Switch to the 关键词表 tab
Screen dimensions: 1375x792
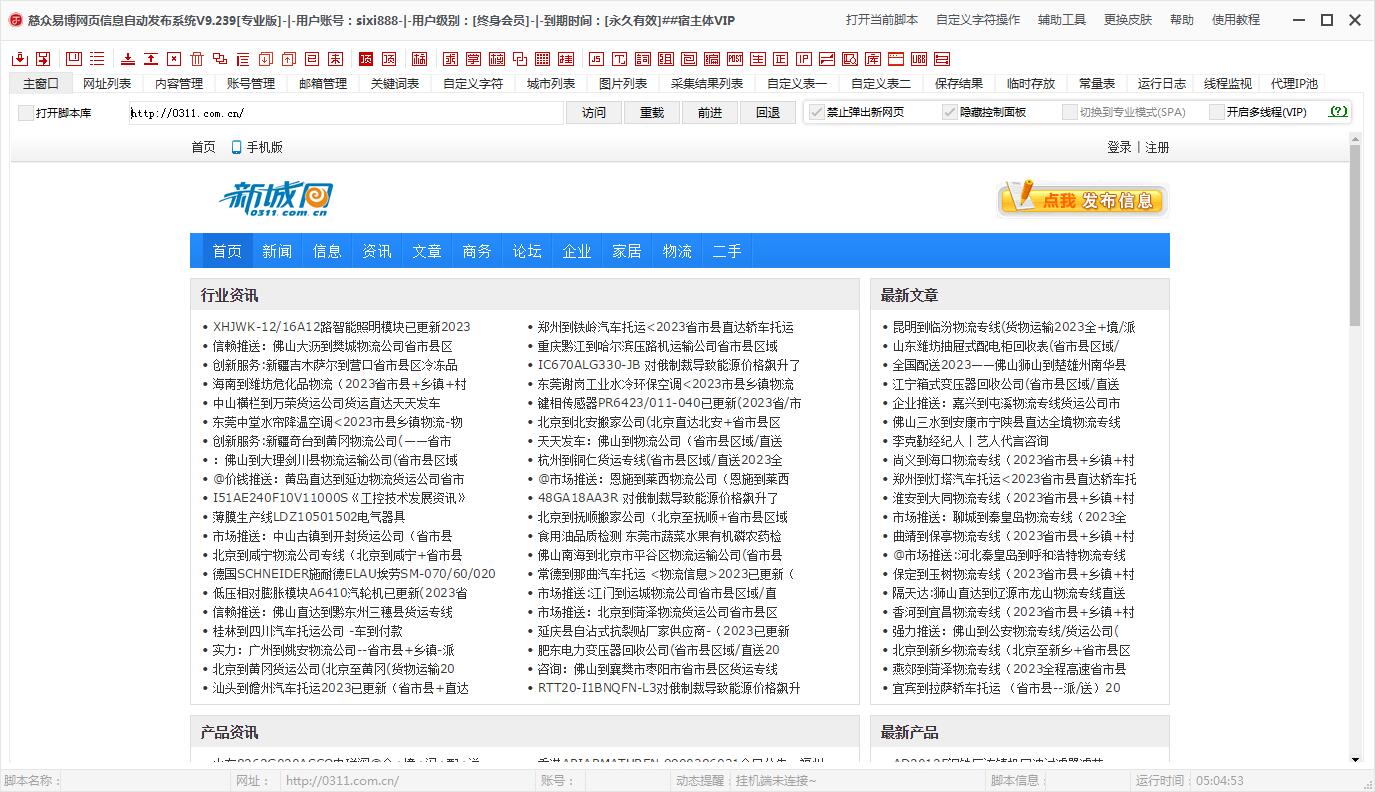coord(395,84)
